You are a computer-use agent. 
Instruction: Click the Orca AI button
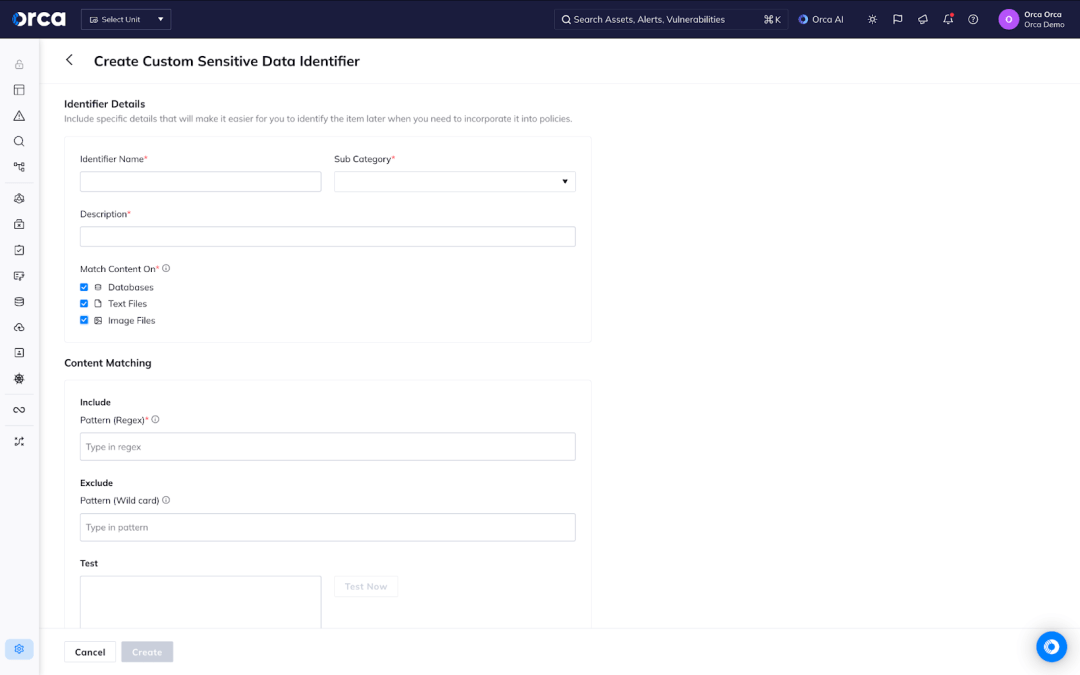(821, 19)
